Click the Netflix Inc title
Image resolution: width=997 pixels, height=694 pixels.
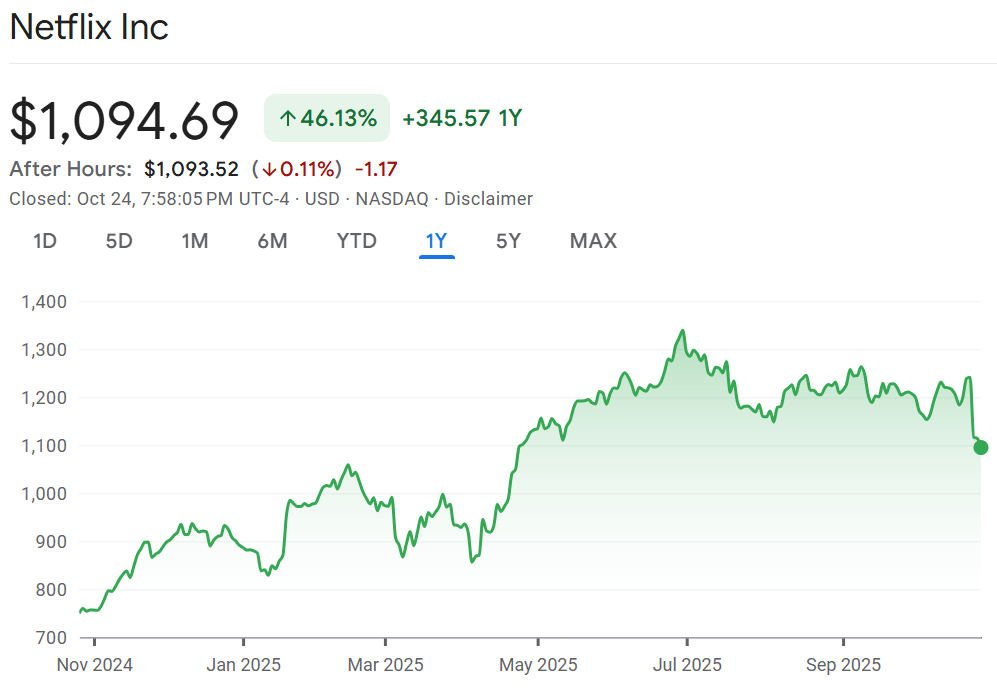tap(89, 27)
